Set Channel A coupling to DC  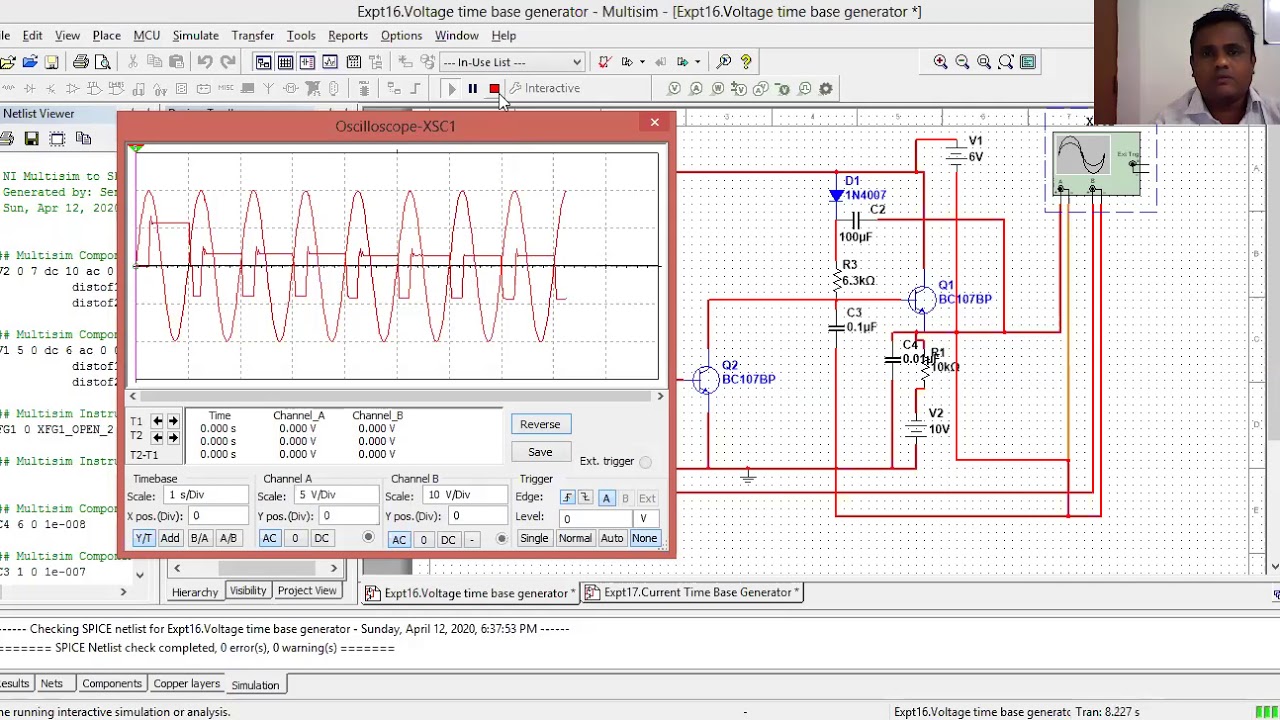click(321, 538)
